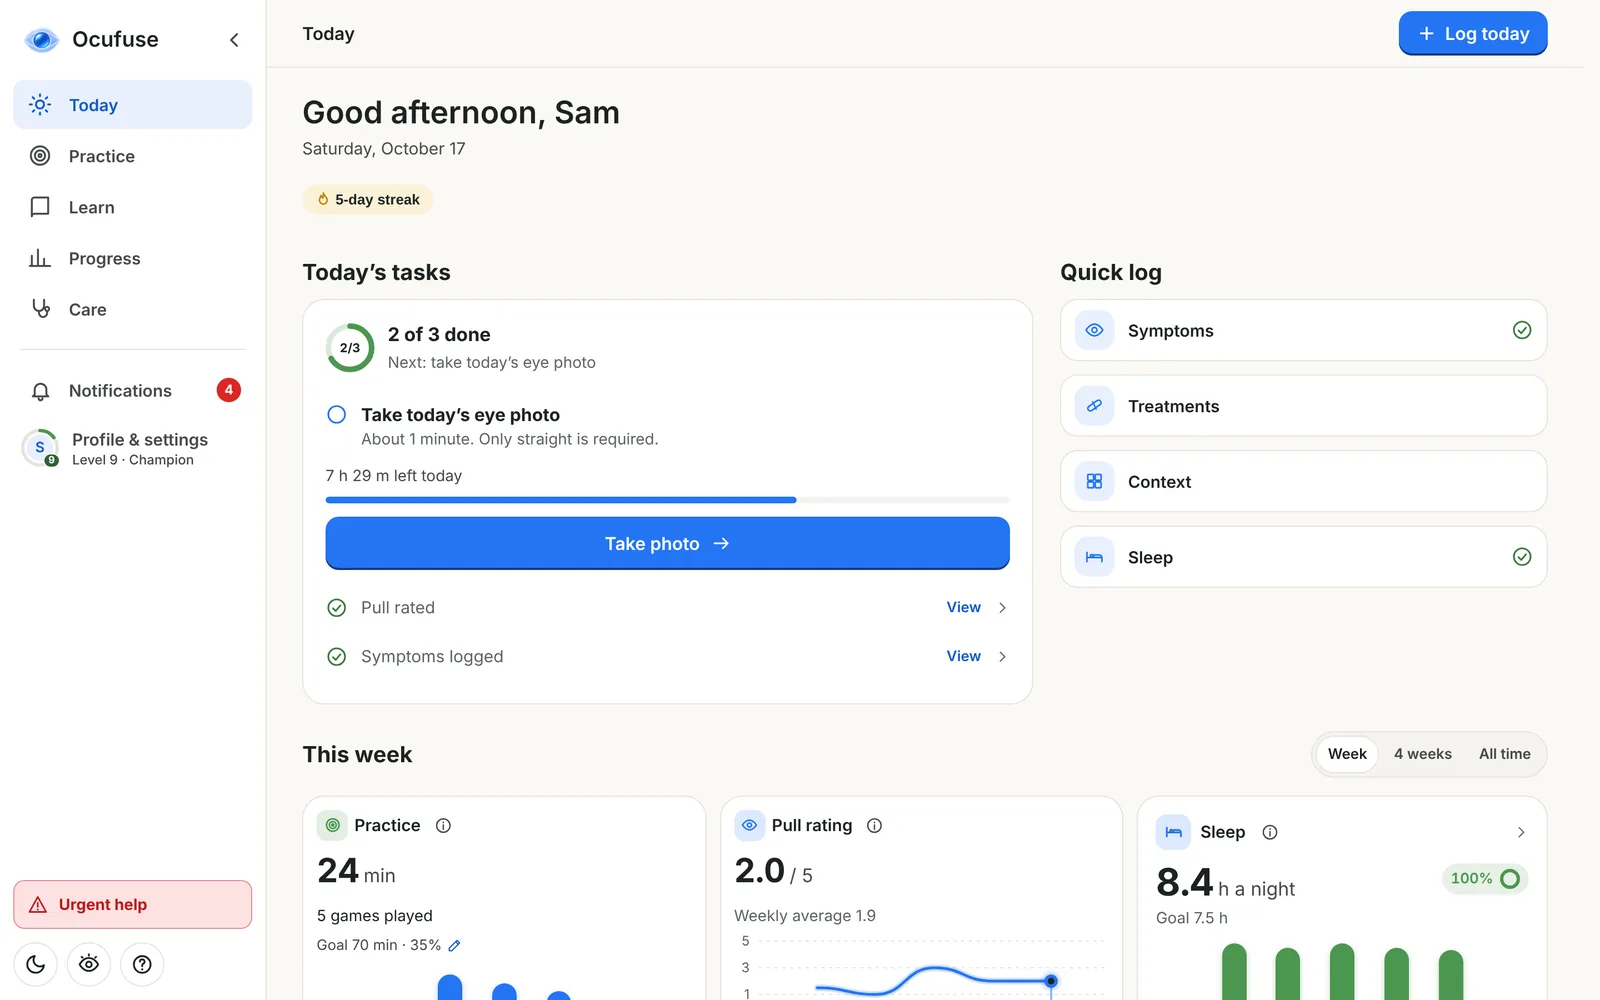The image size is (1600, 1000).
Task: Open help with the question mark icon
Action: pyautogui.click(x=142, y=964)
